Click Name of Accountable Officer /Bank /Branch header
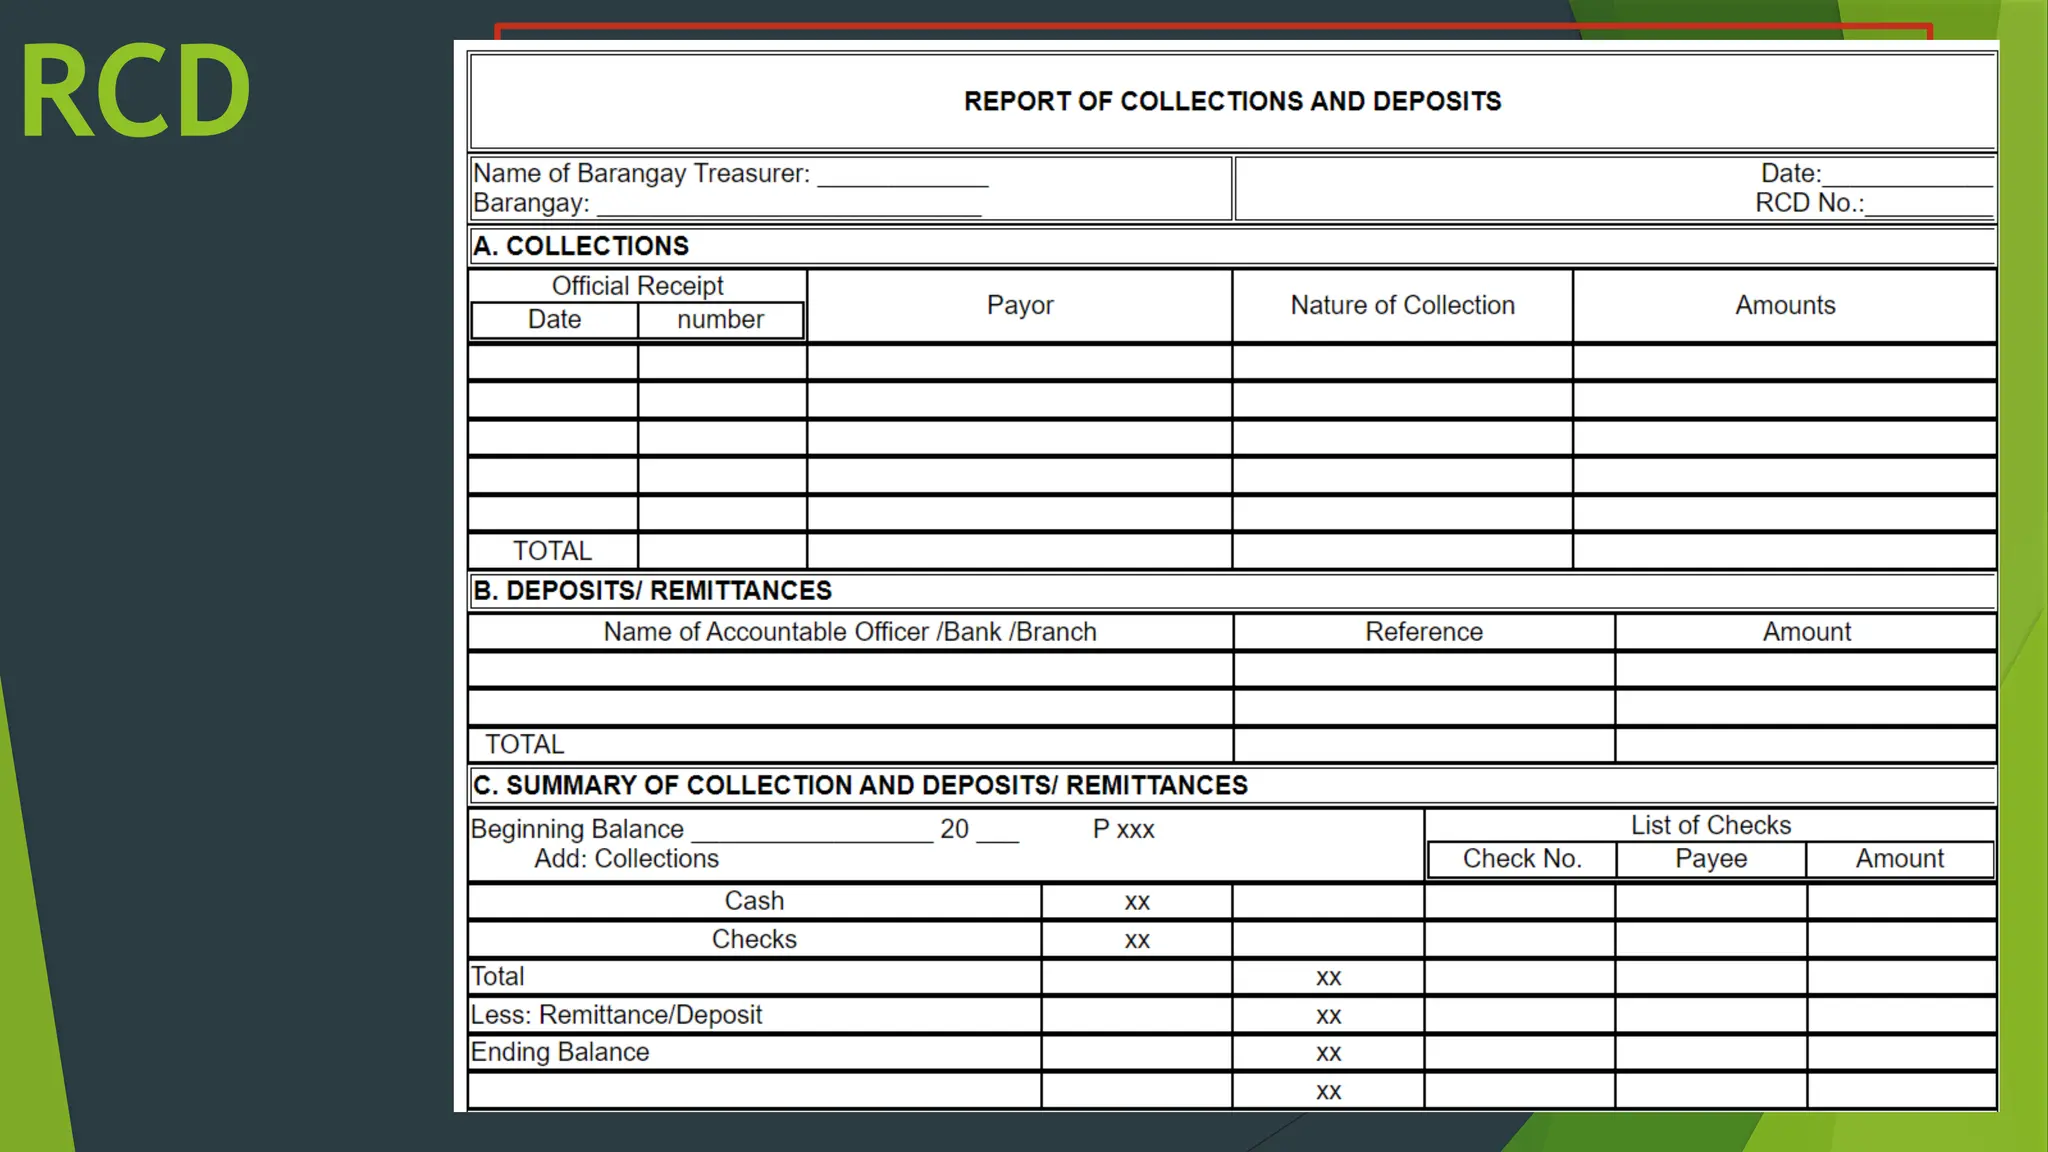2048x1152 pixels. [850, 632]
